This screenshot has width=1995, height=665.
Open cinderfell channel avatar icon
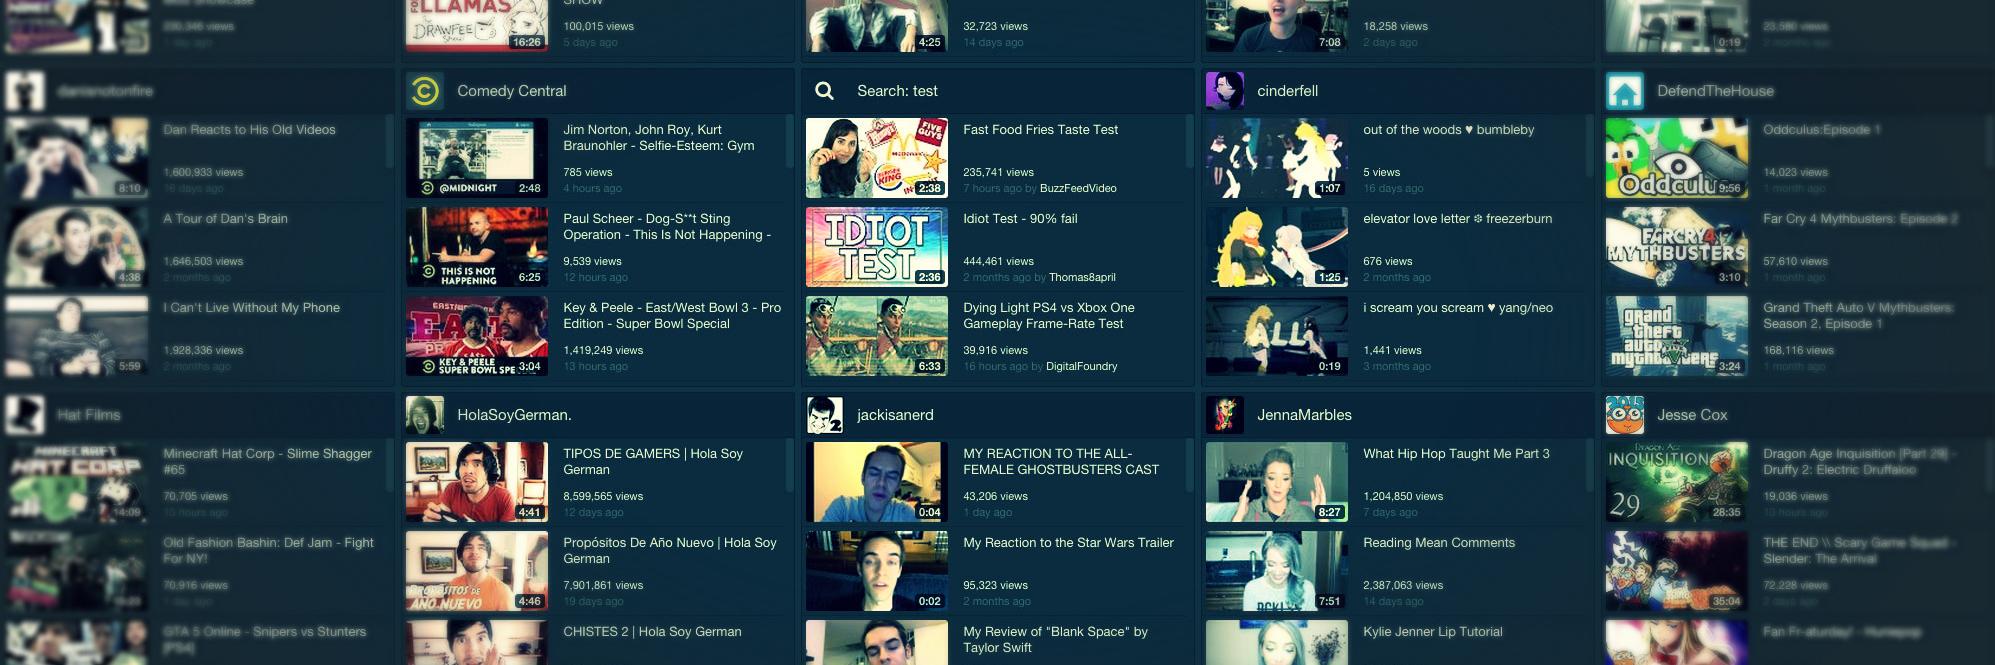click(1225, 91)
